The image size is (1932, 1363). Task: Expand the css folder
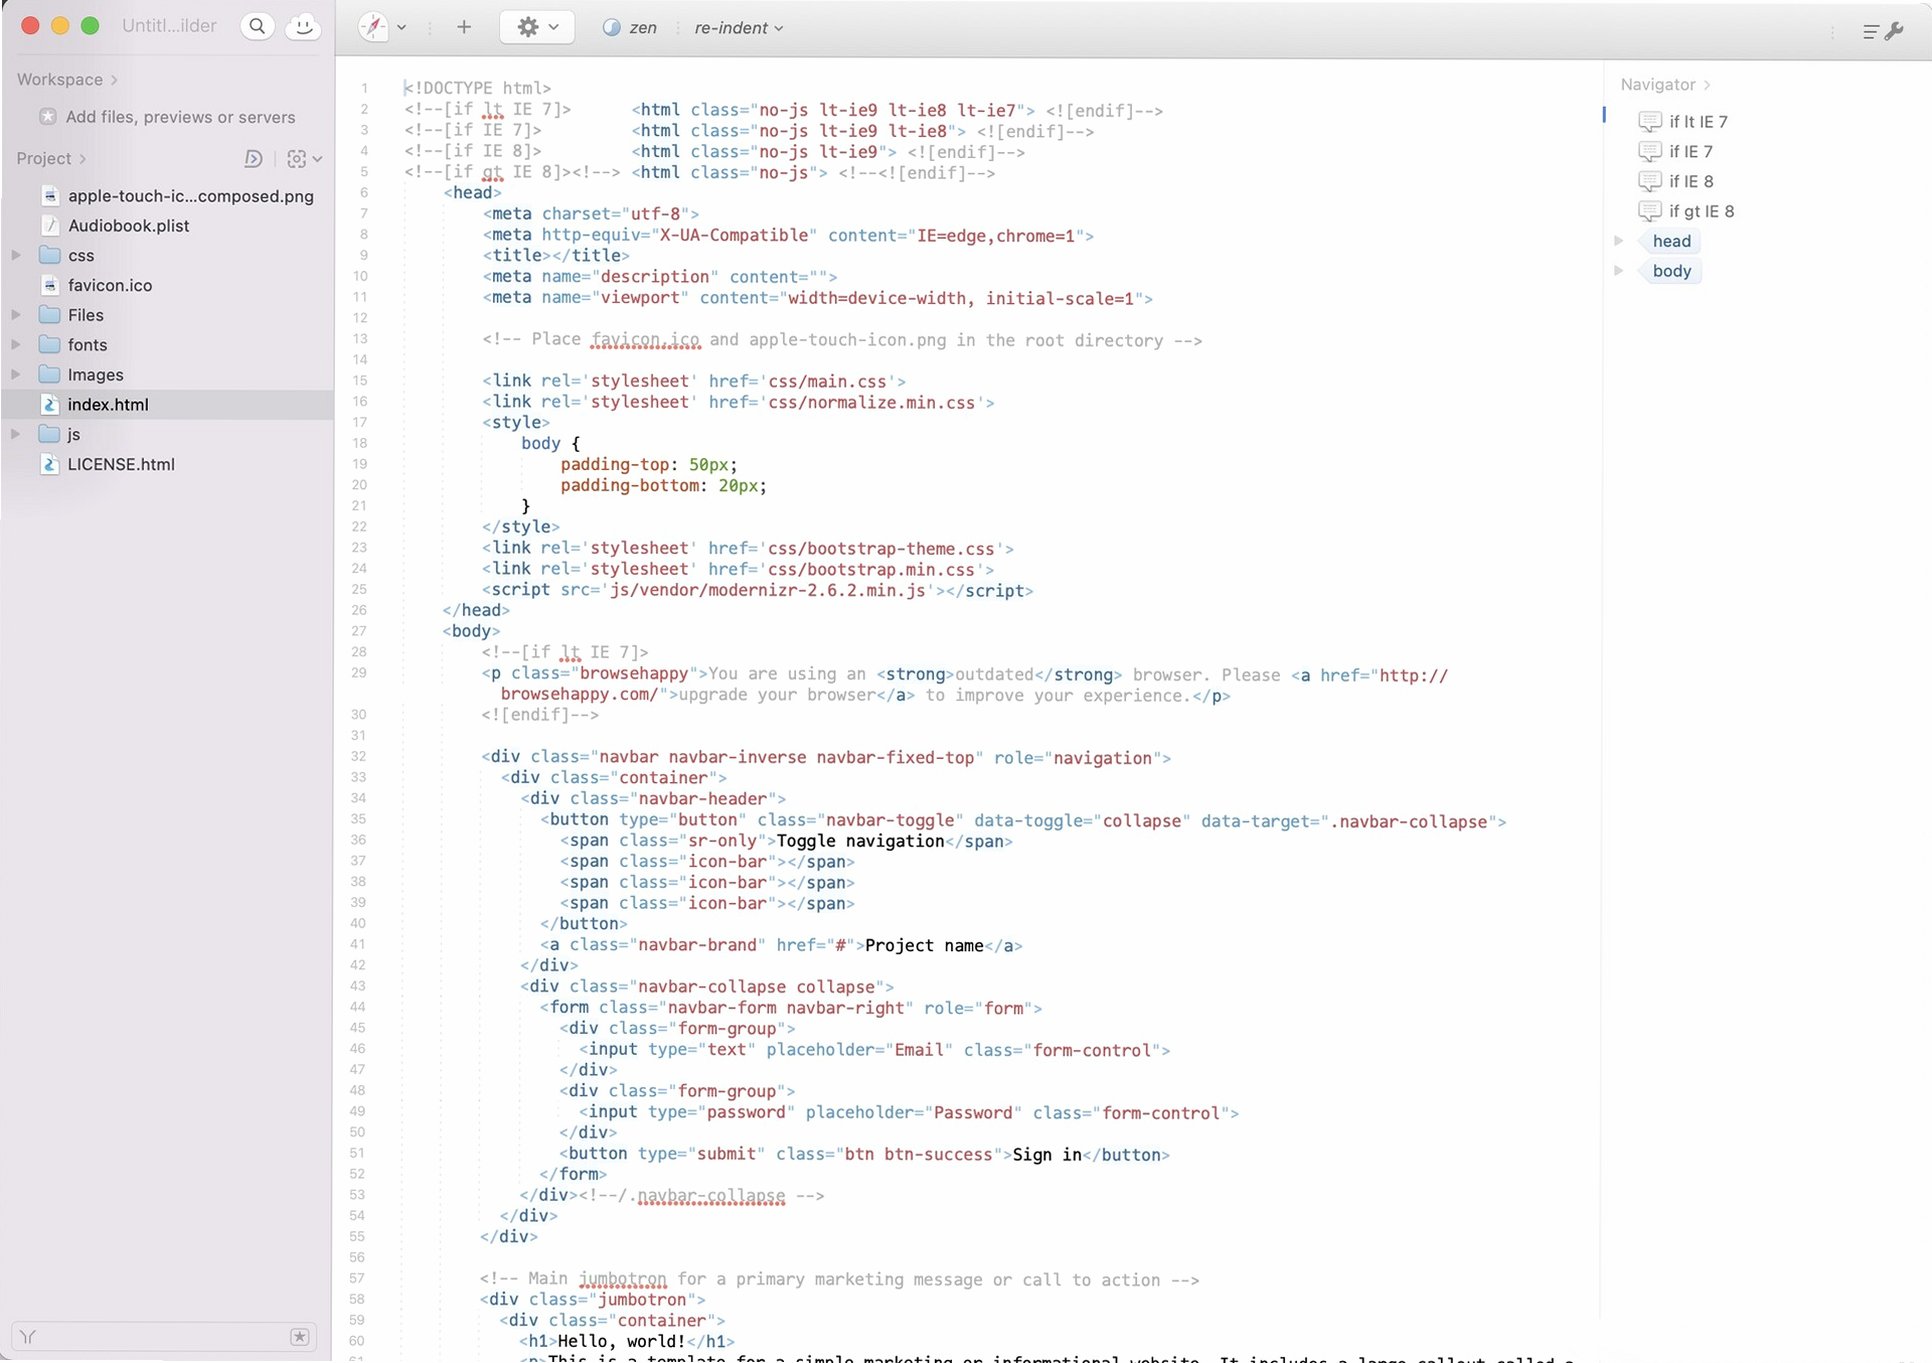point(16,255)
